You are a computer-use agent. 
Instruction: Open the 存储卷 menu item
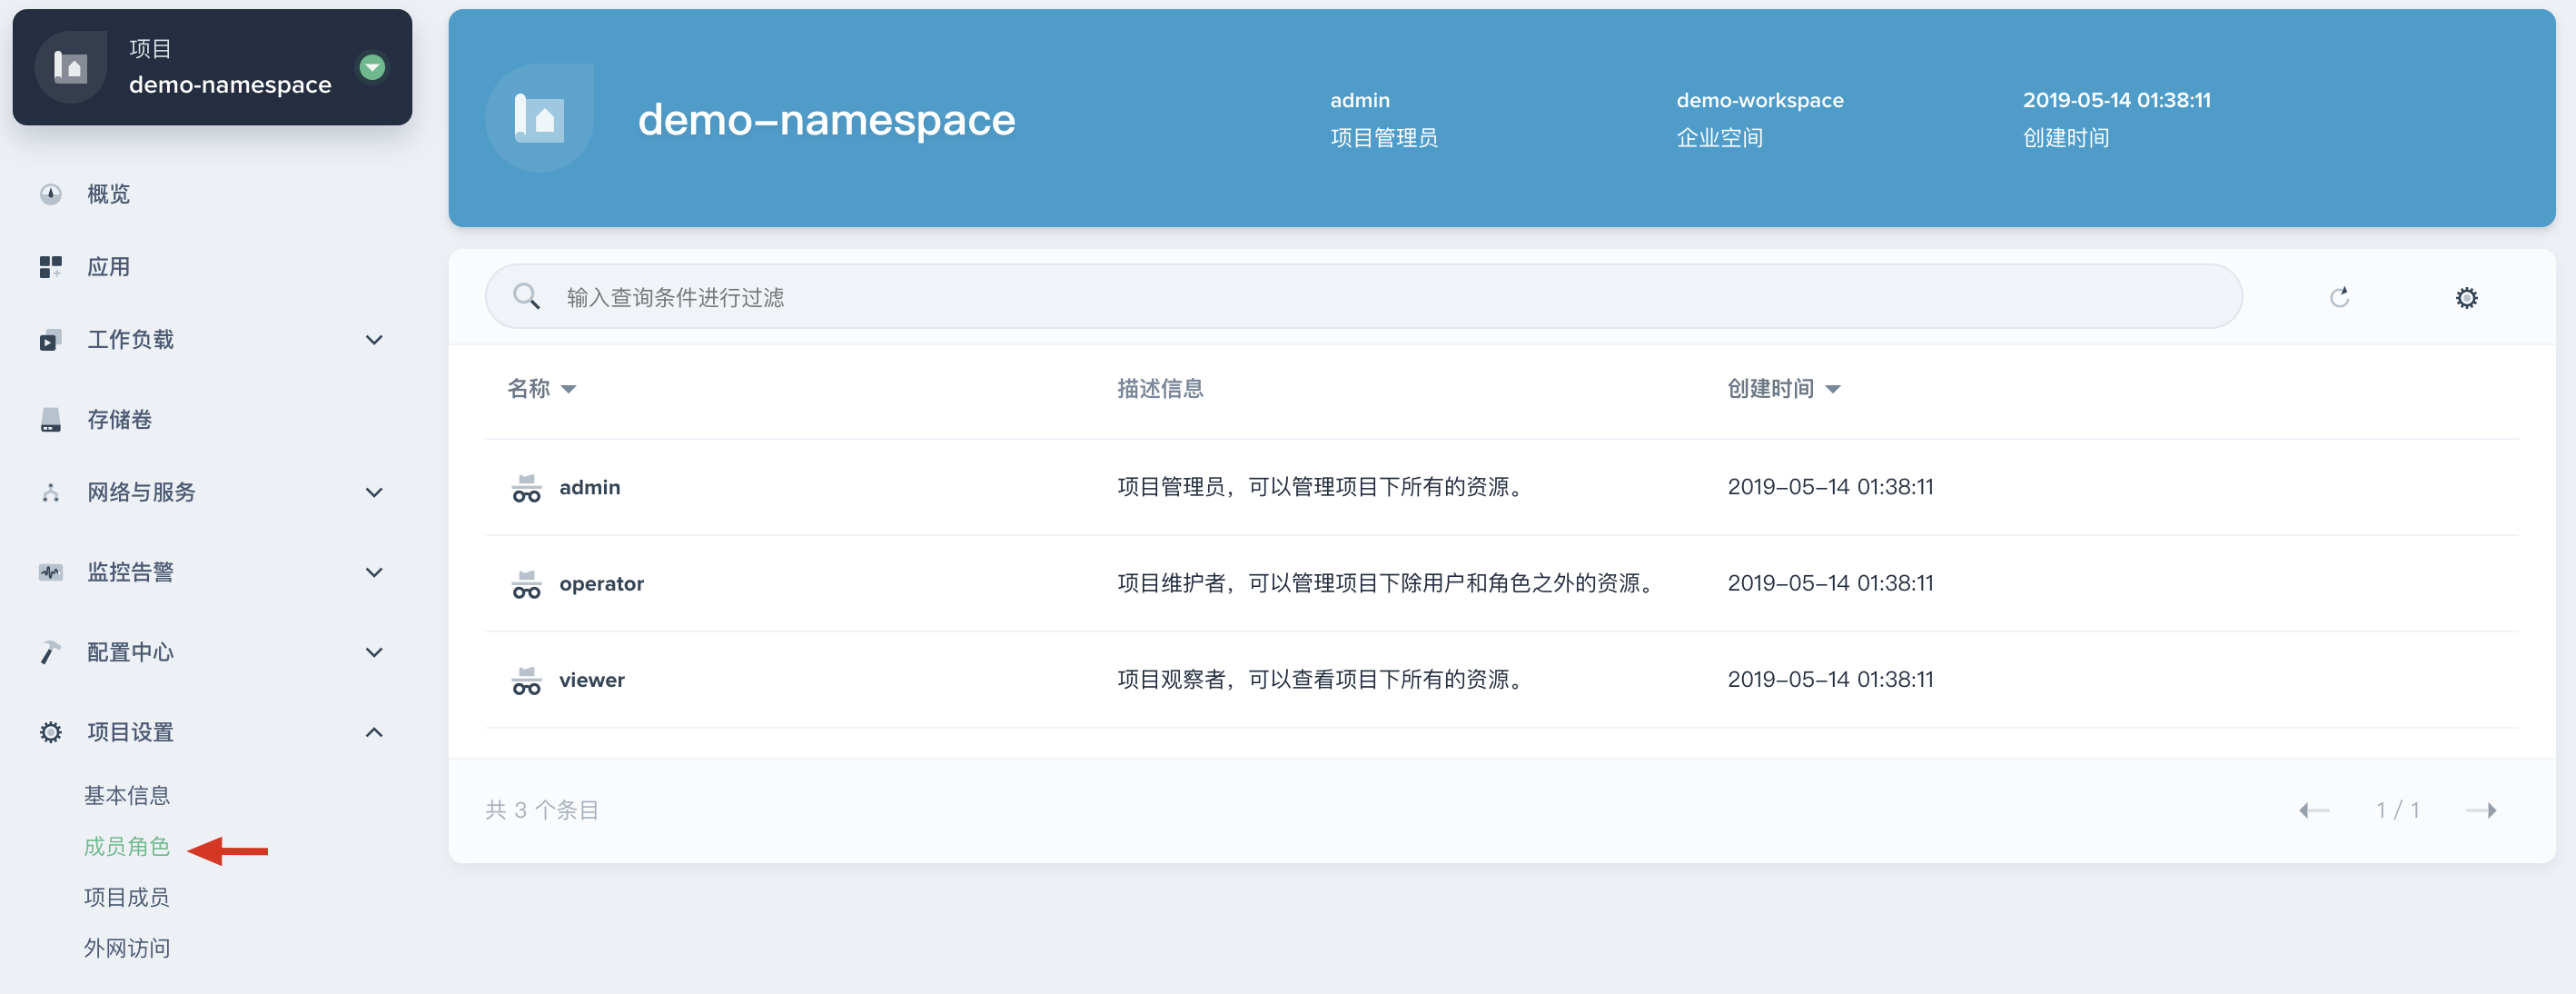click(119, 420)
